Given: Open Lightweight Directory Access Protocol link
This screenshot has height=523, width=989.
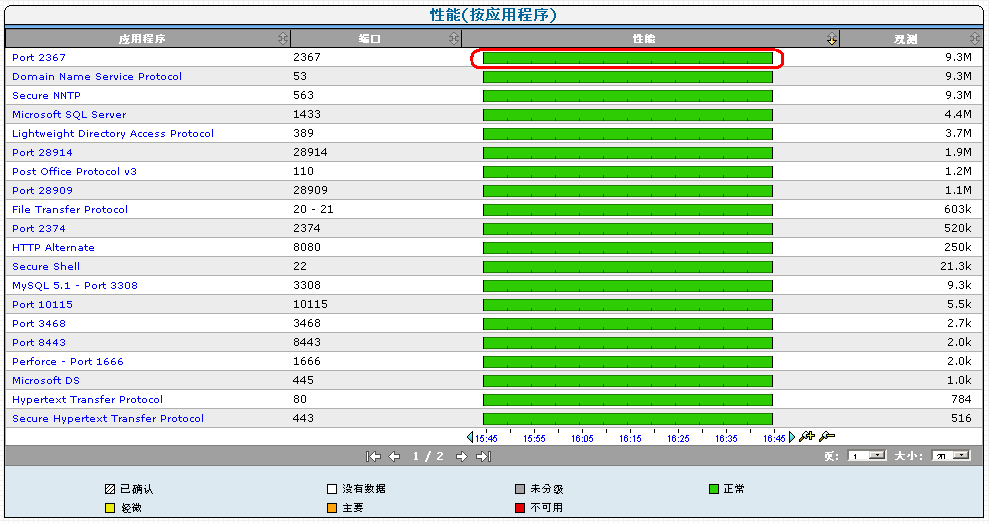Looking at the screenshot, I should tap(113, 133).
